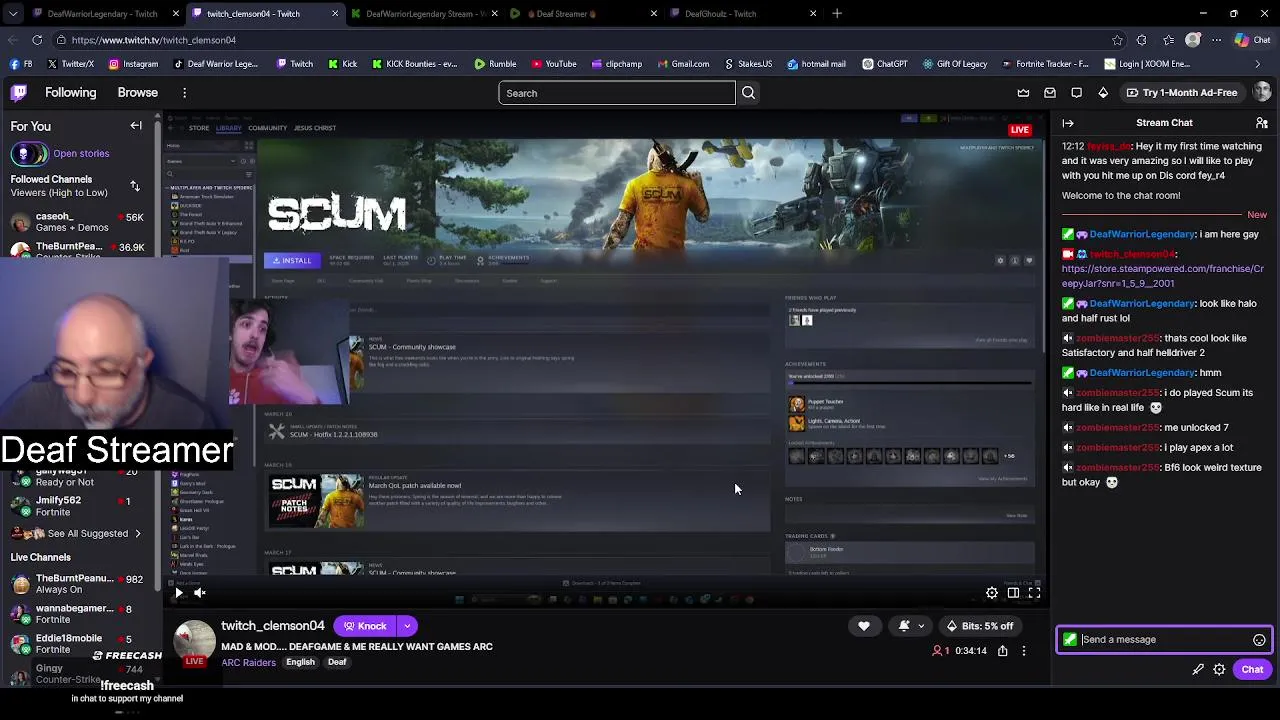The height and width of the screenshot is (720, 1280).
Task: Open chat settings gear
Action: (x=1219, y=670)
